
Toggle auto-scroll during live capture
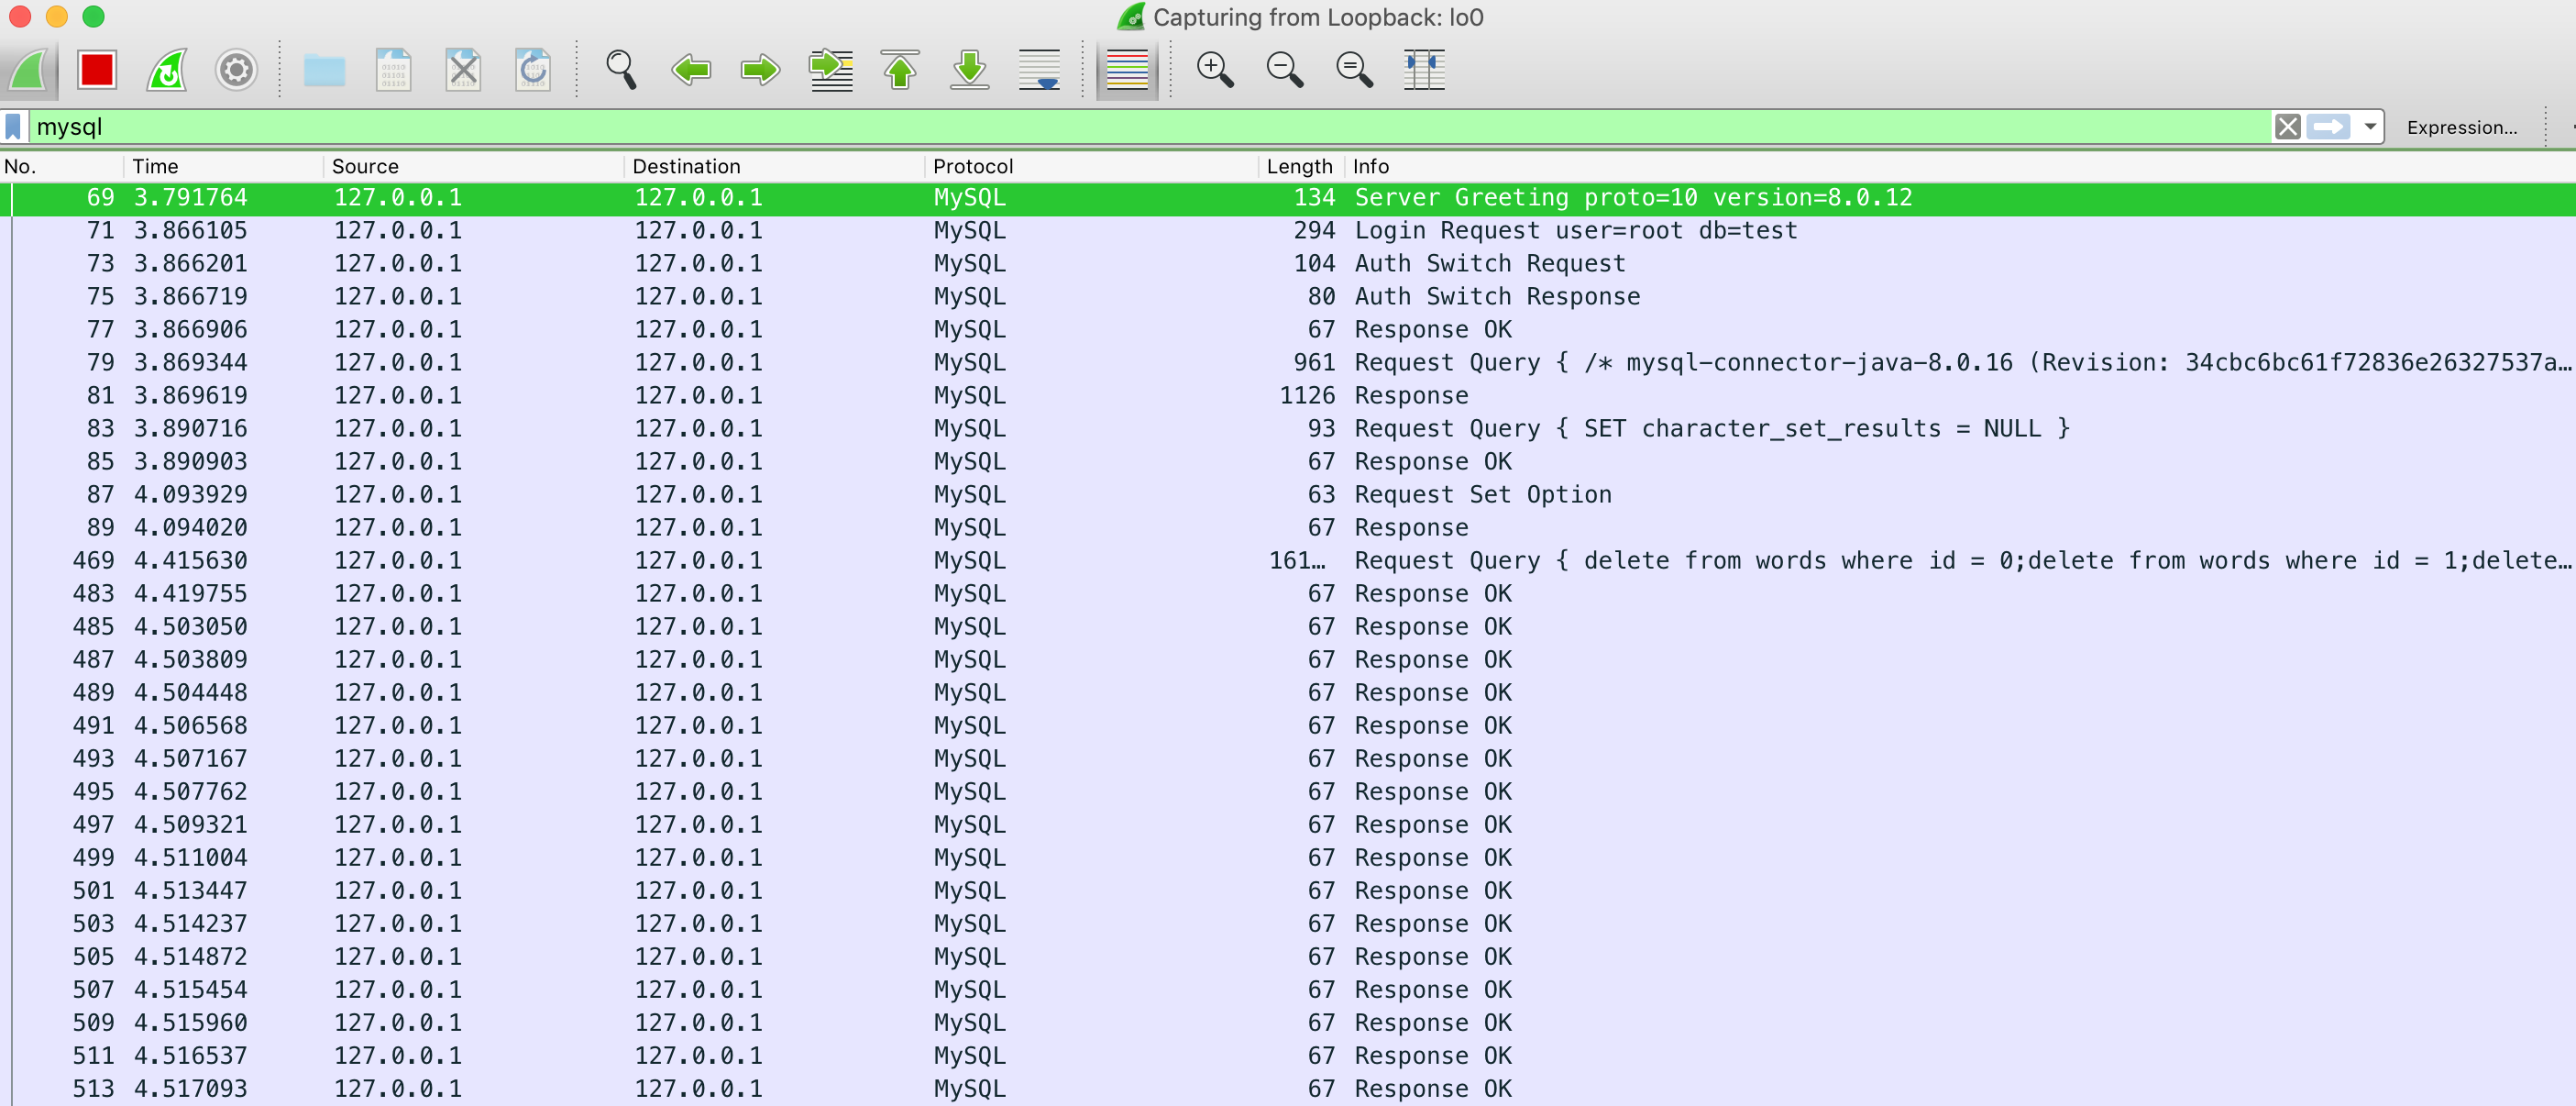click(1039, 70)
